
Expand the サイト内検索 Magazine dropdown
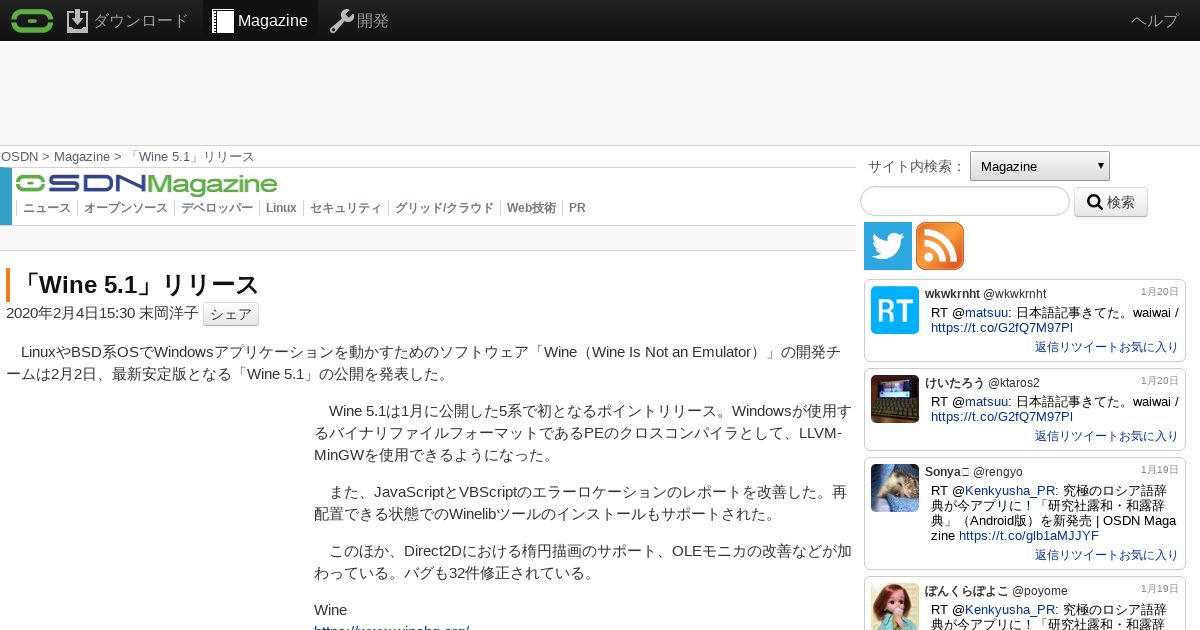1040,166
